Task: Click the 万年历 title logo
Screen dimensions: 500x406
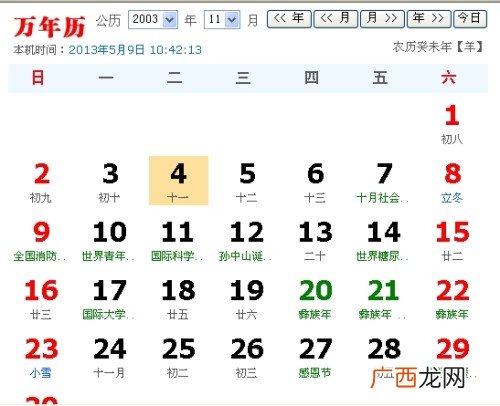Action: (x=49, y=27)
